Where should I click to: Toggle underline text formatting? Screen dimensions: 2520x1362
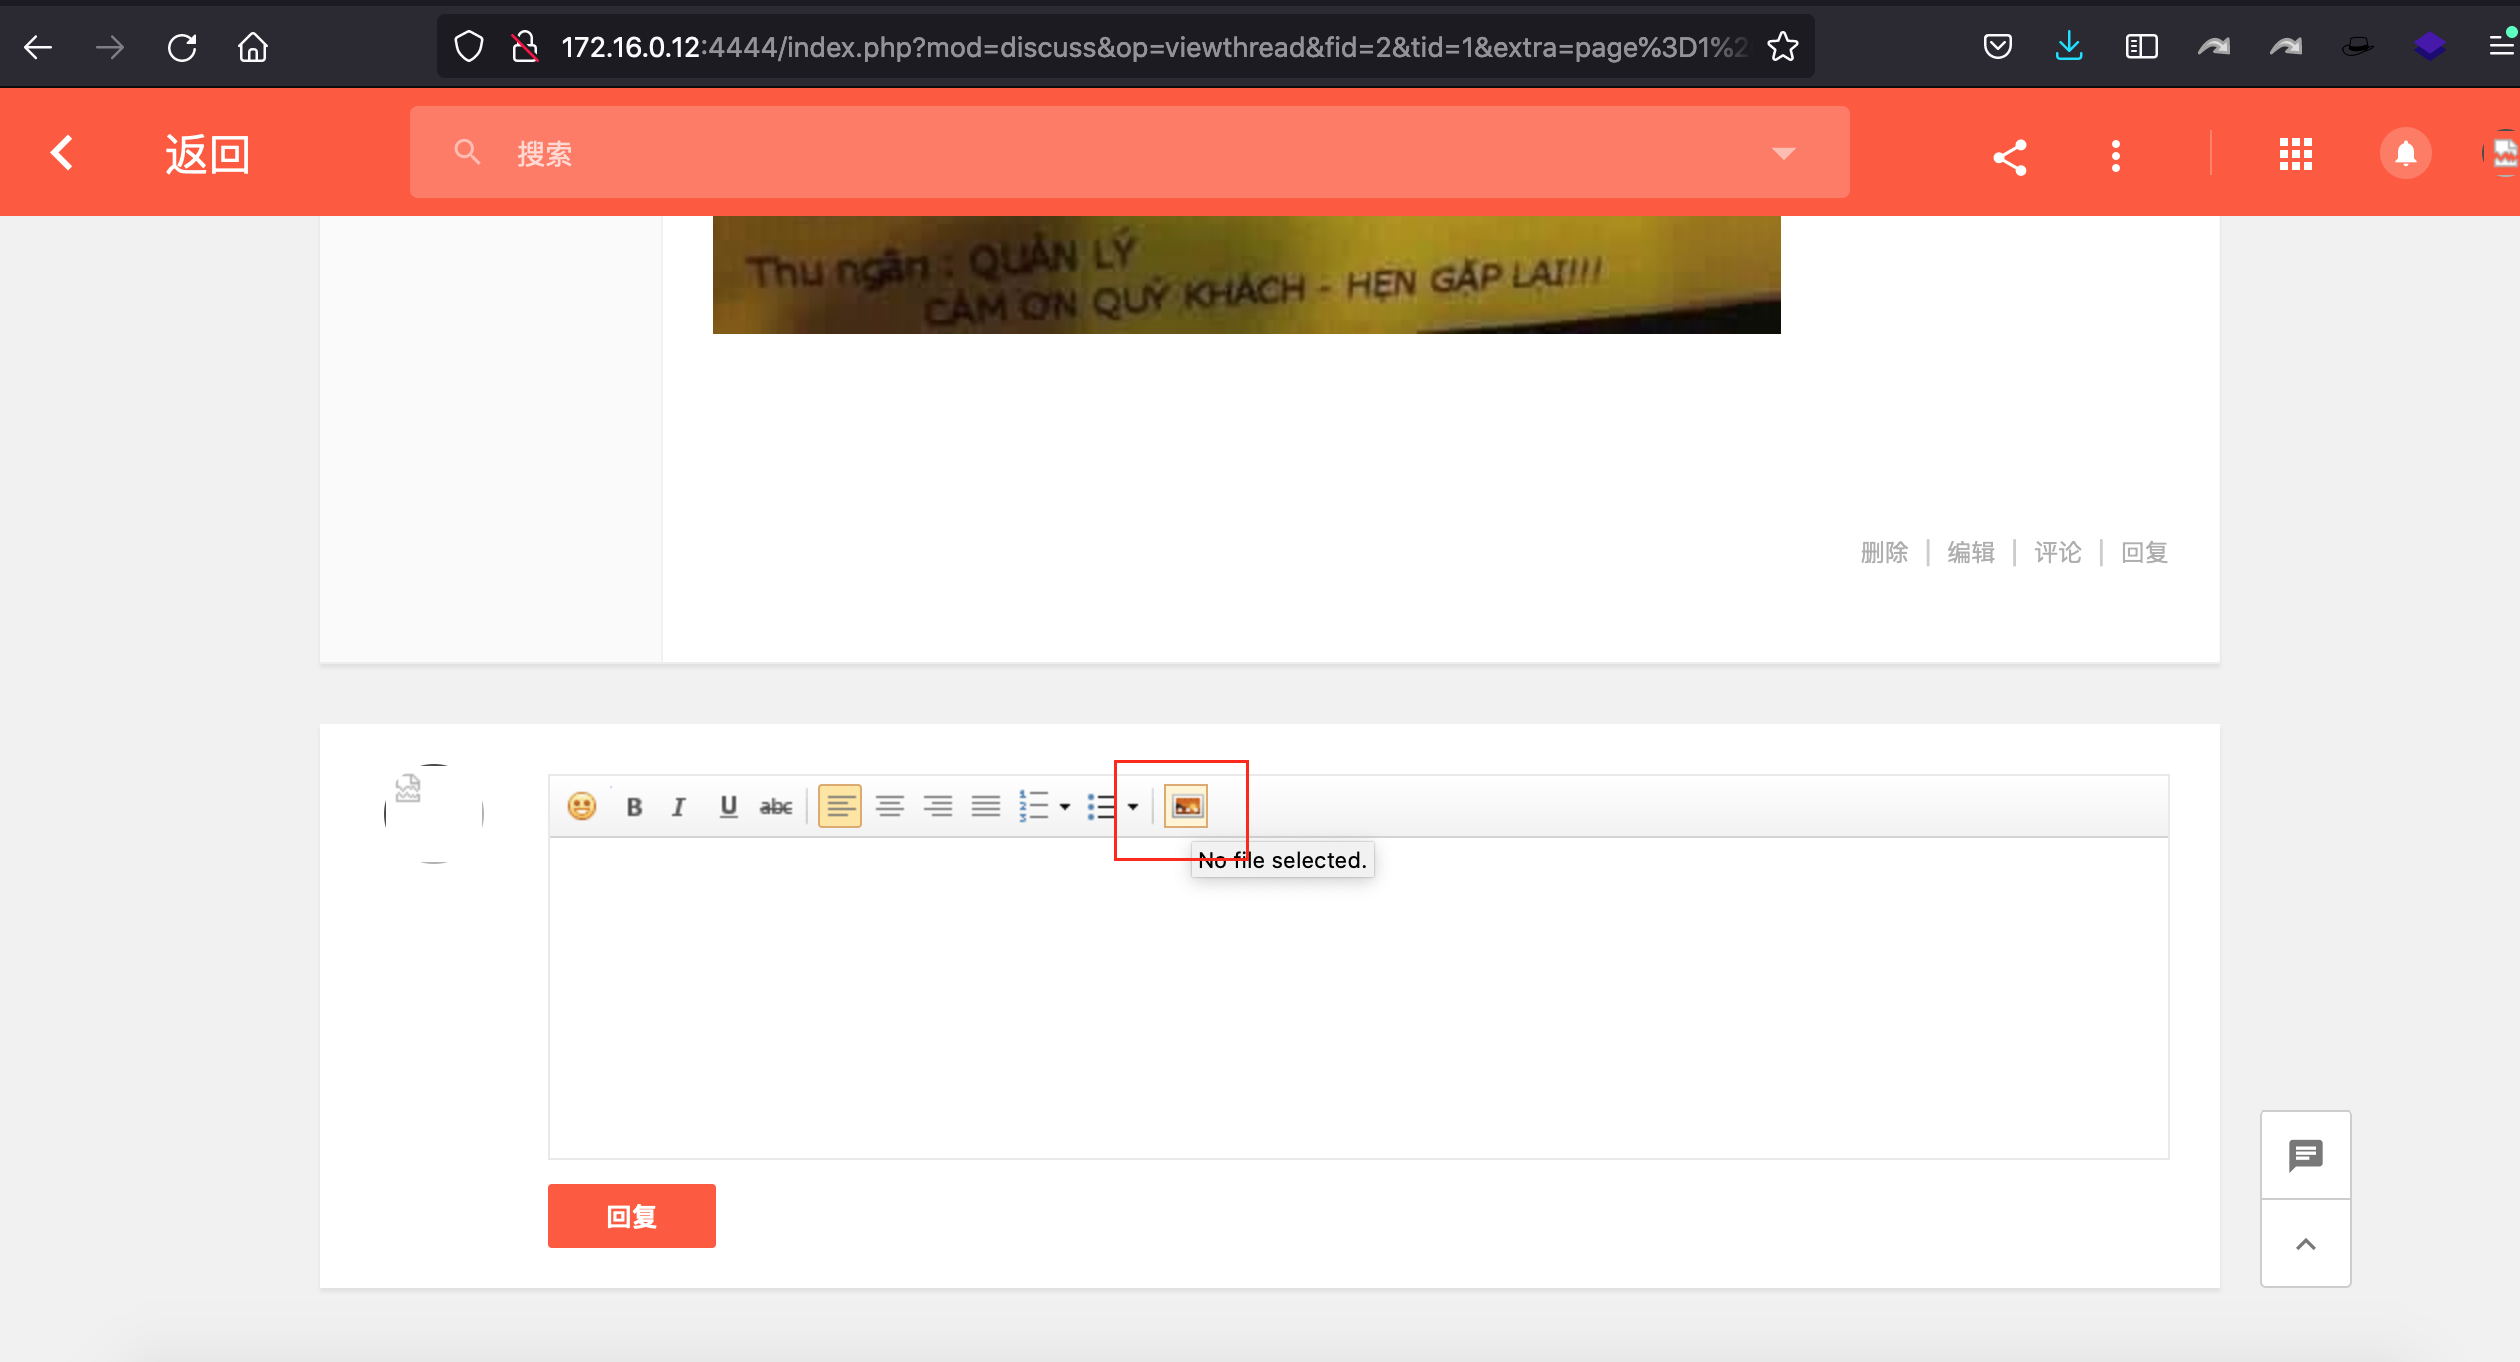point(728,806)
